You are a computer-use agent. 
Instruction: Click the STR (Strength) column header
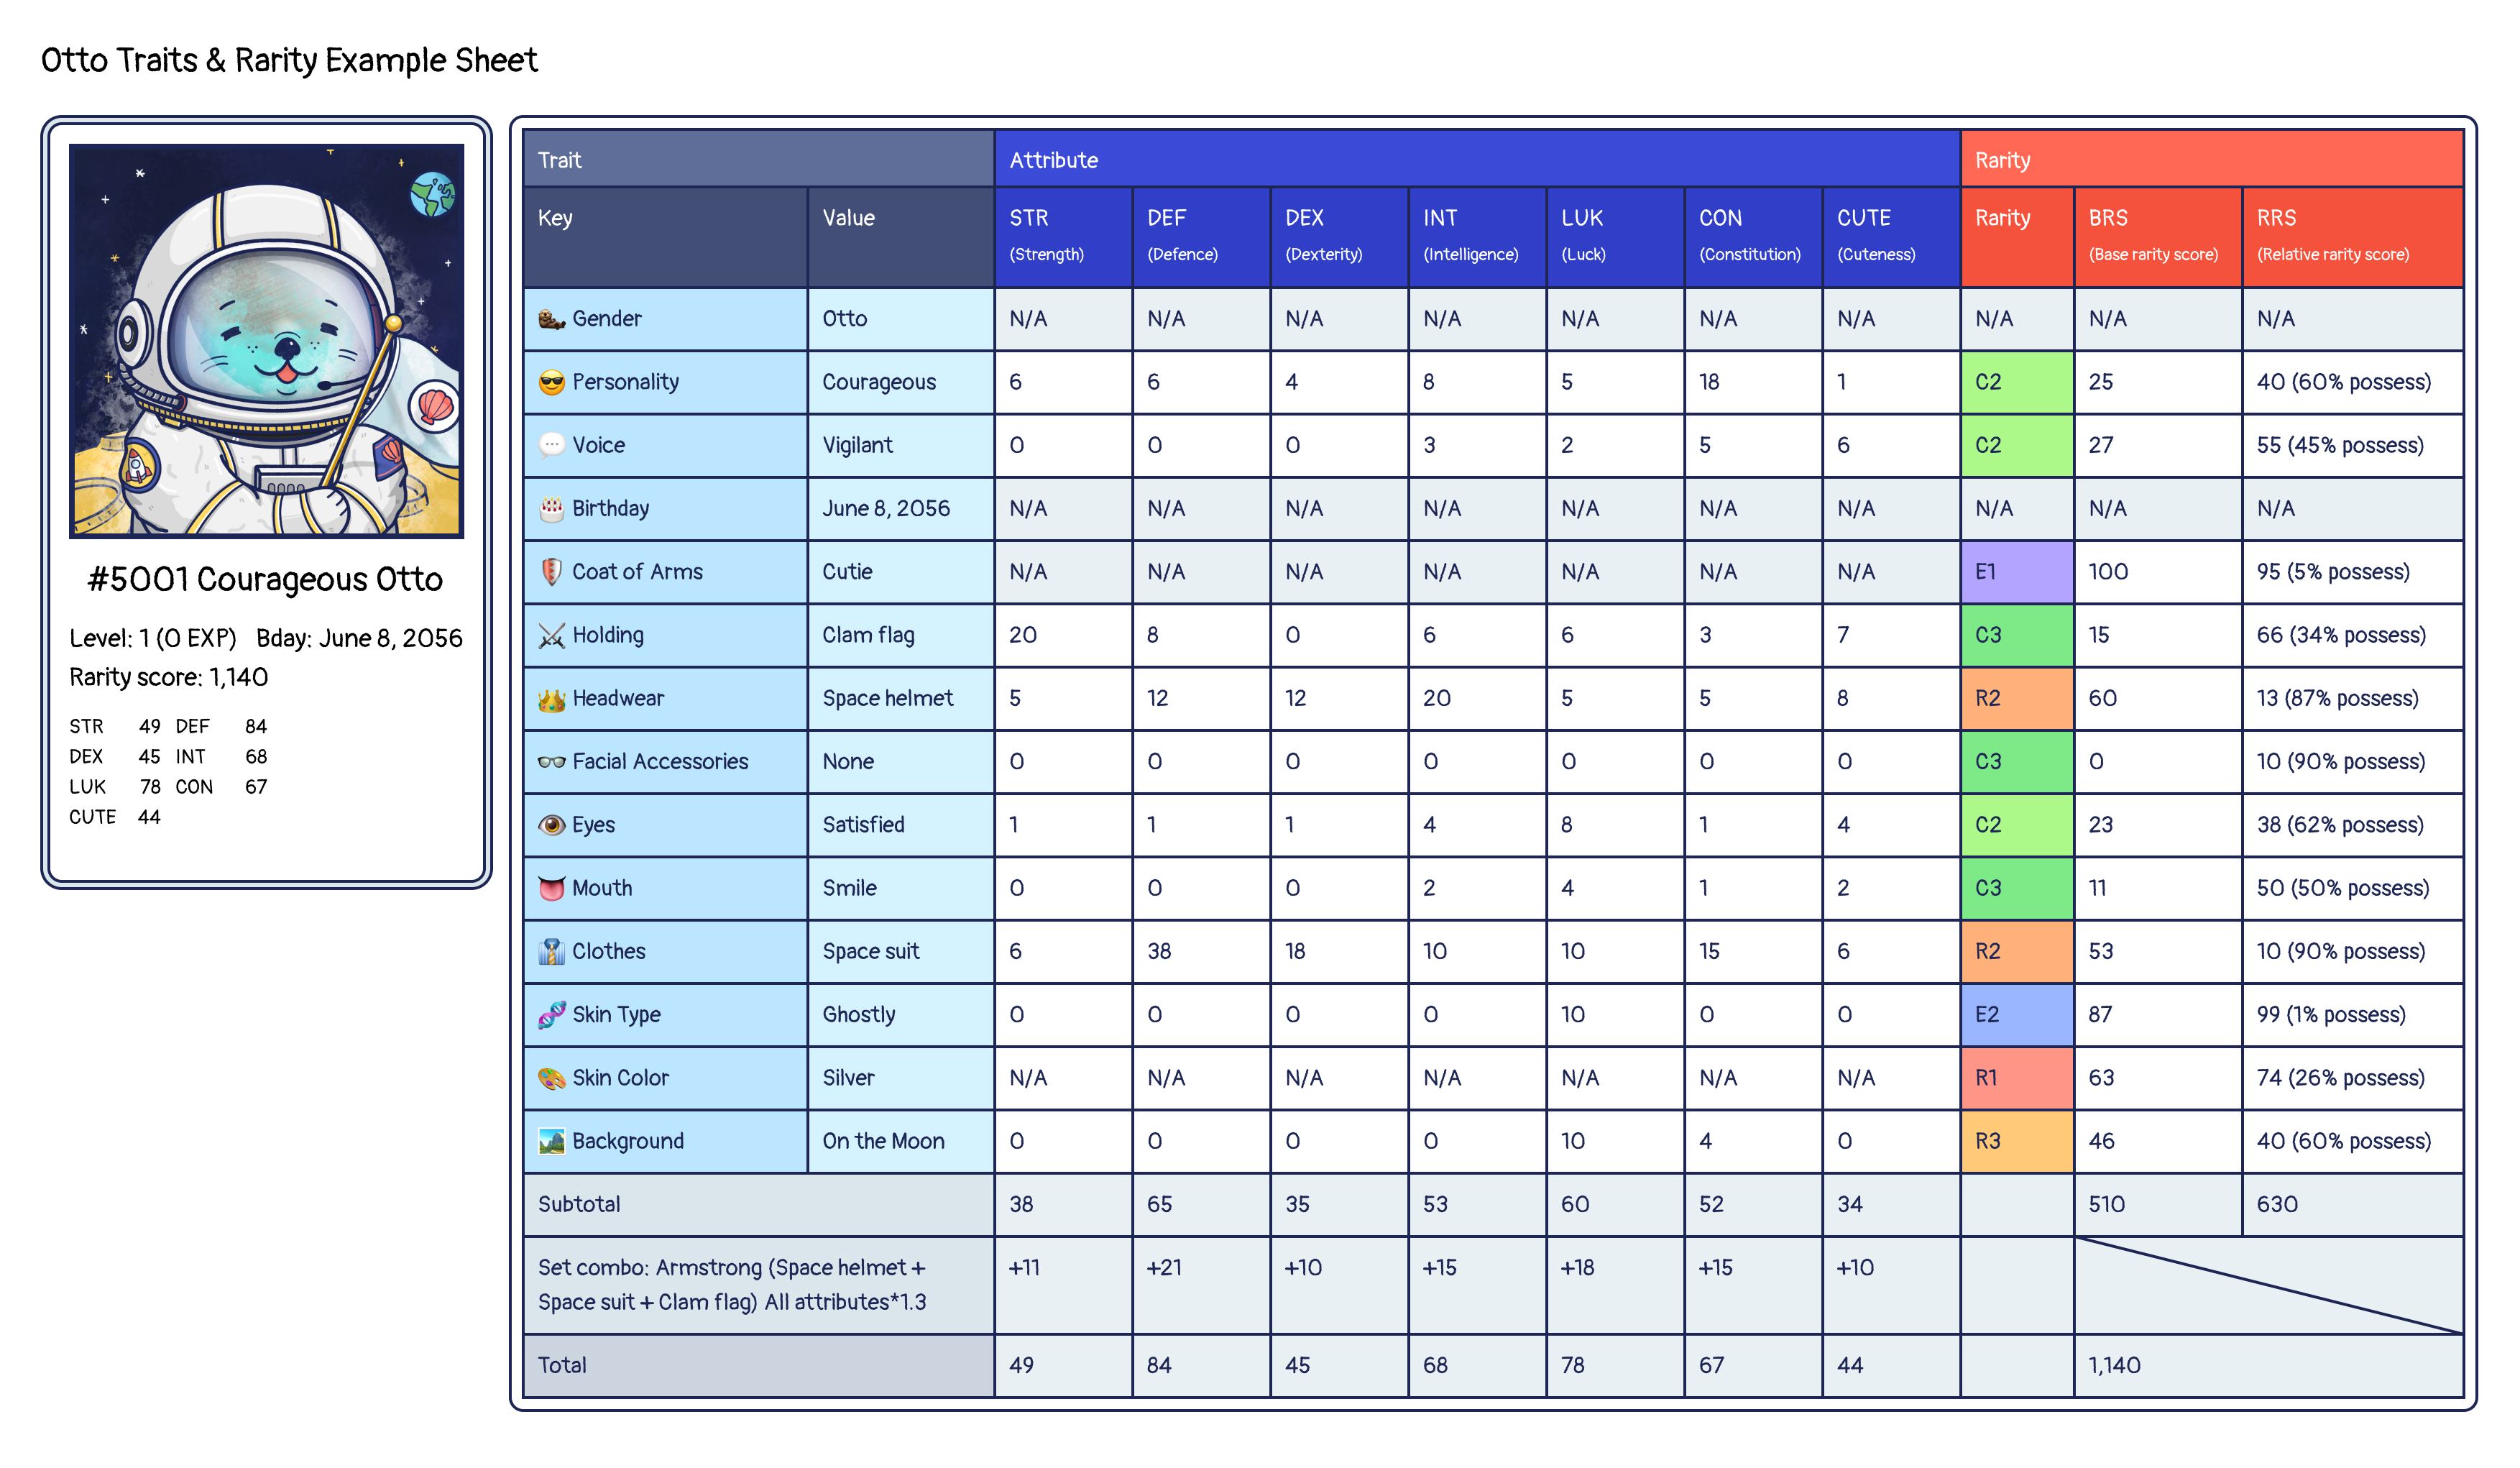click(x=1063, y=237)
